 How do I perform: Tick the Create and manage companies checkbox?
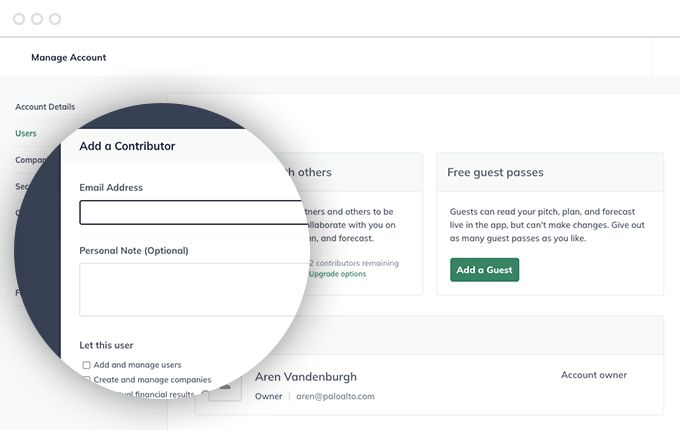[87, 380]
